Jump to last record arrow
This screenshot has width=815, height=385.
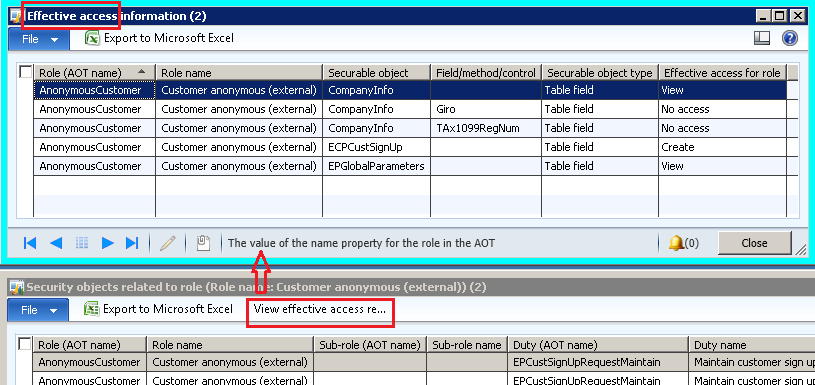pos(133,243)
